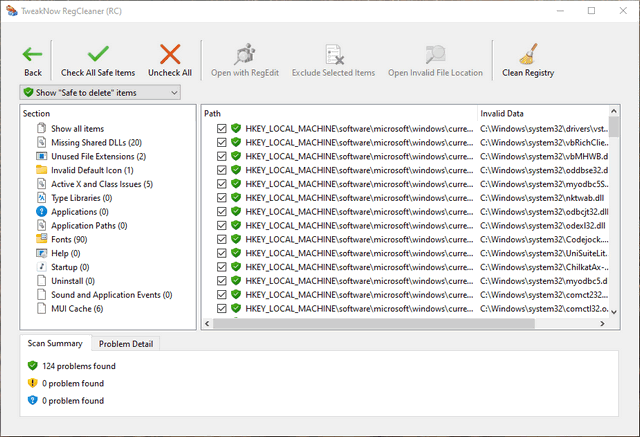Click the Uncheck All red X icon
The image size is (640, 437).
pyautogui.click(x=170, y=55)
